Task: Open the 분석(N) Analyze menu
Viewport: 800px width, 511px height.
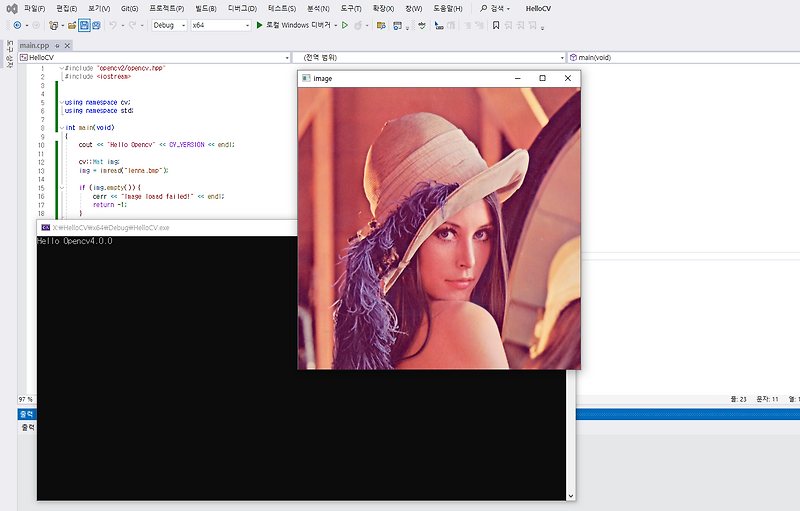Action: click(318, 9)
